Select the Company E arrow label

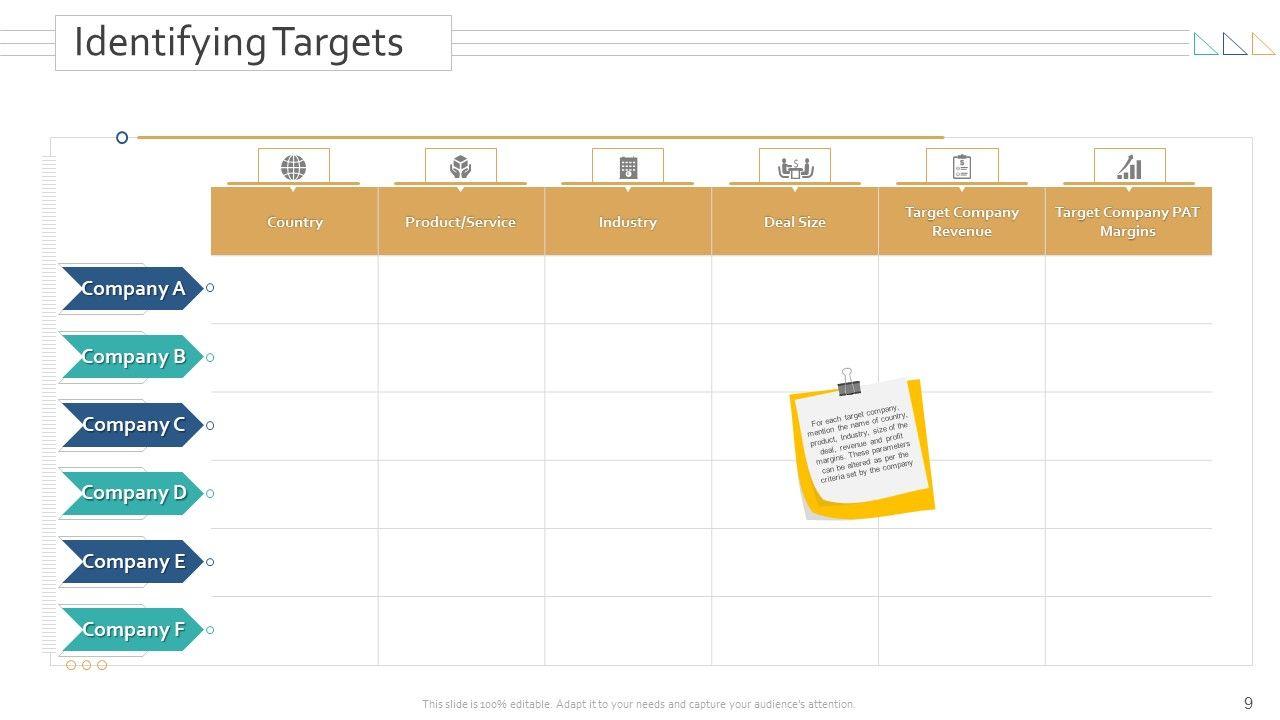coord(132,562)
